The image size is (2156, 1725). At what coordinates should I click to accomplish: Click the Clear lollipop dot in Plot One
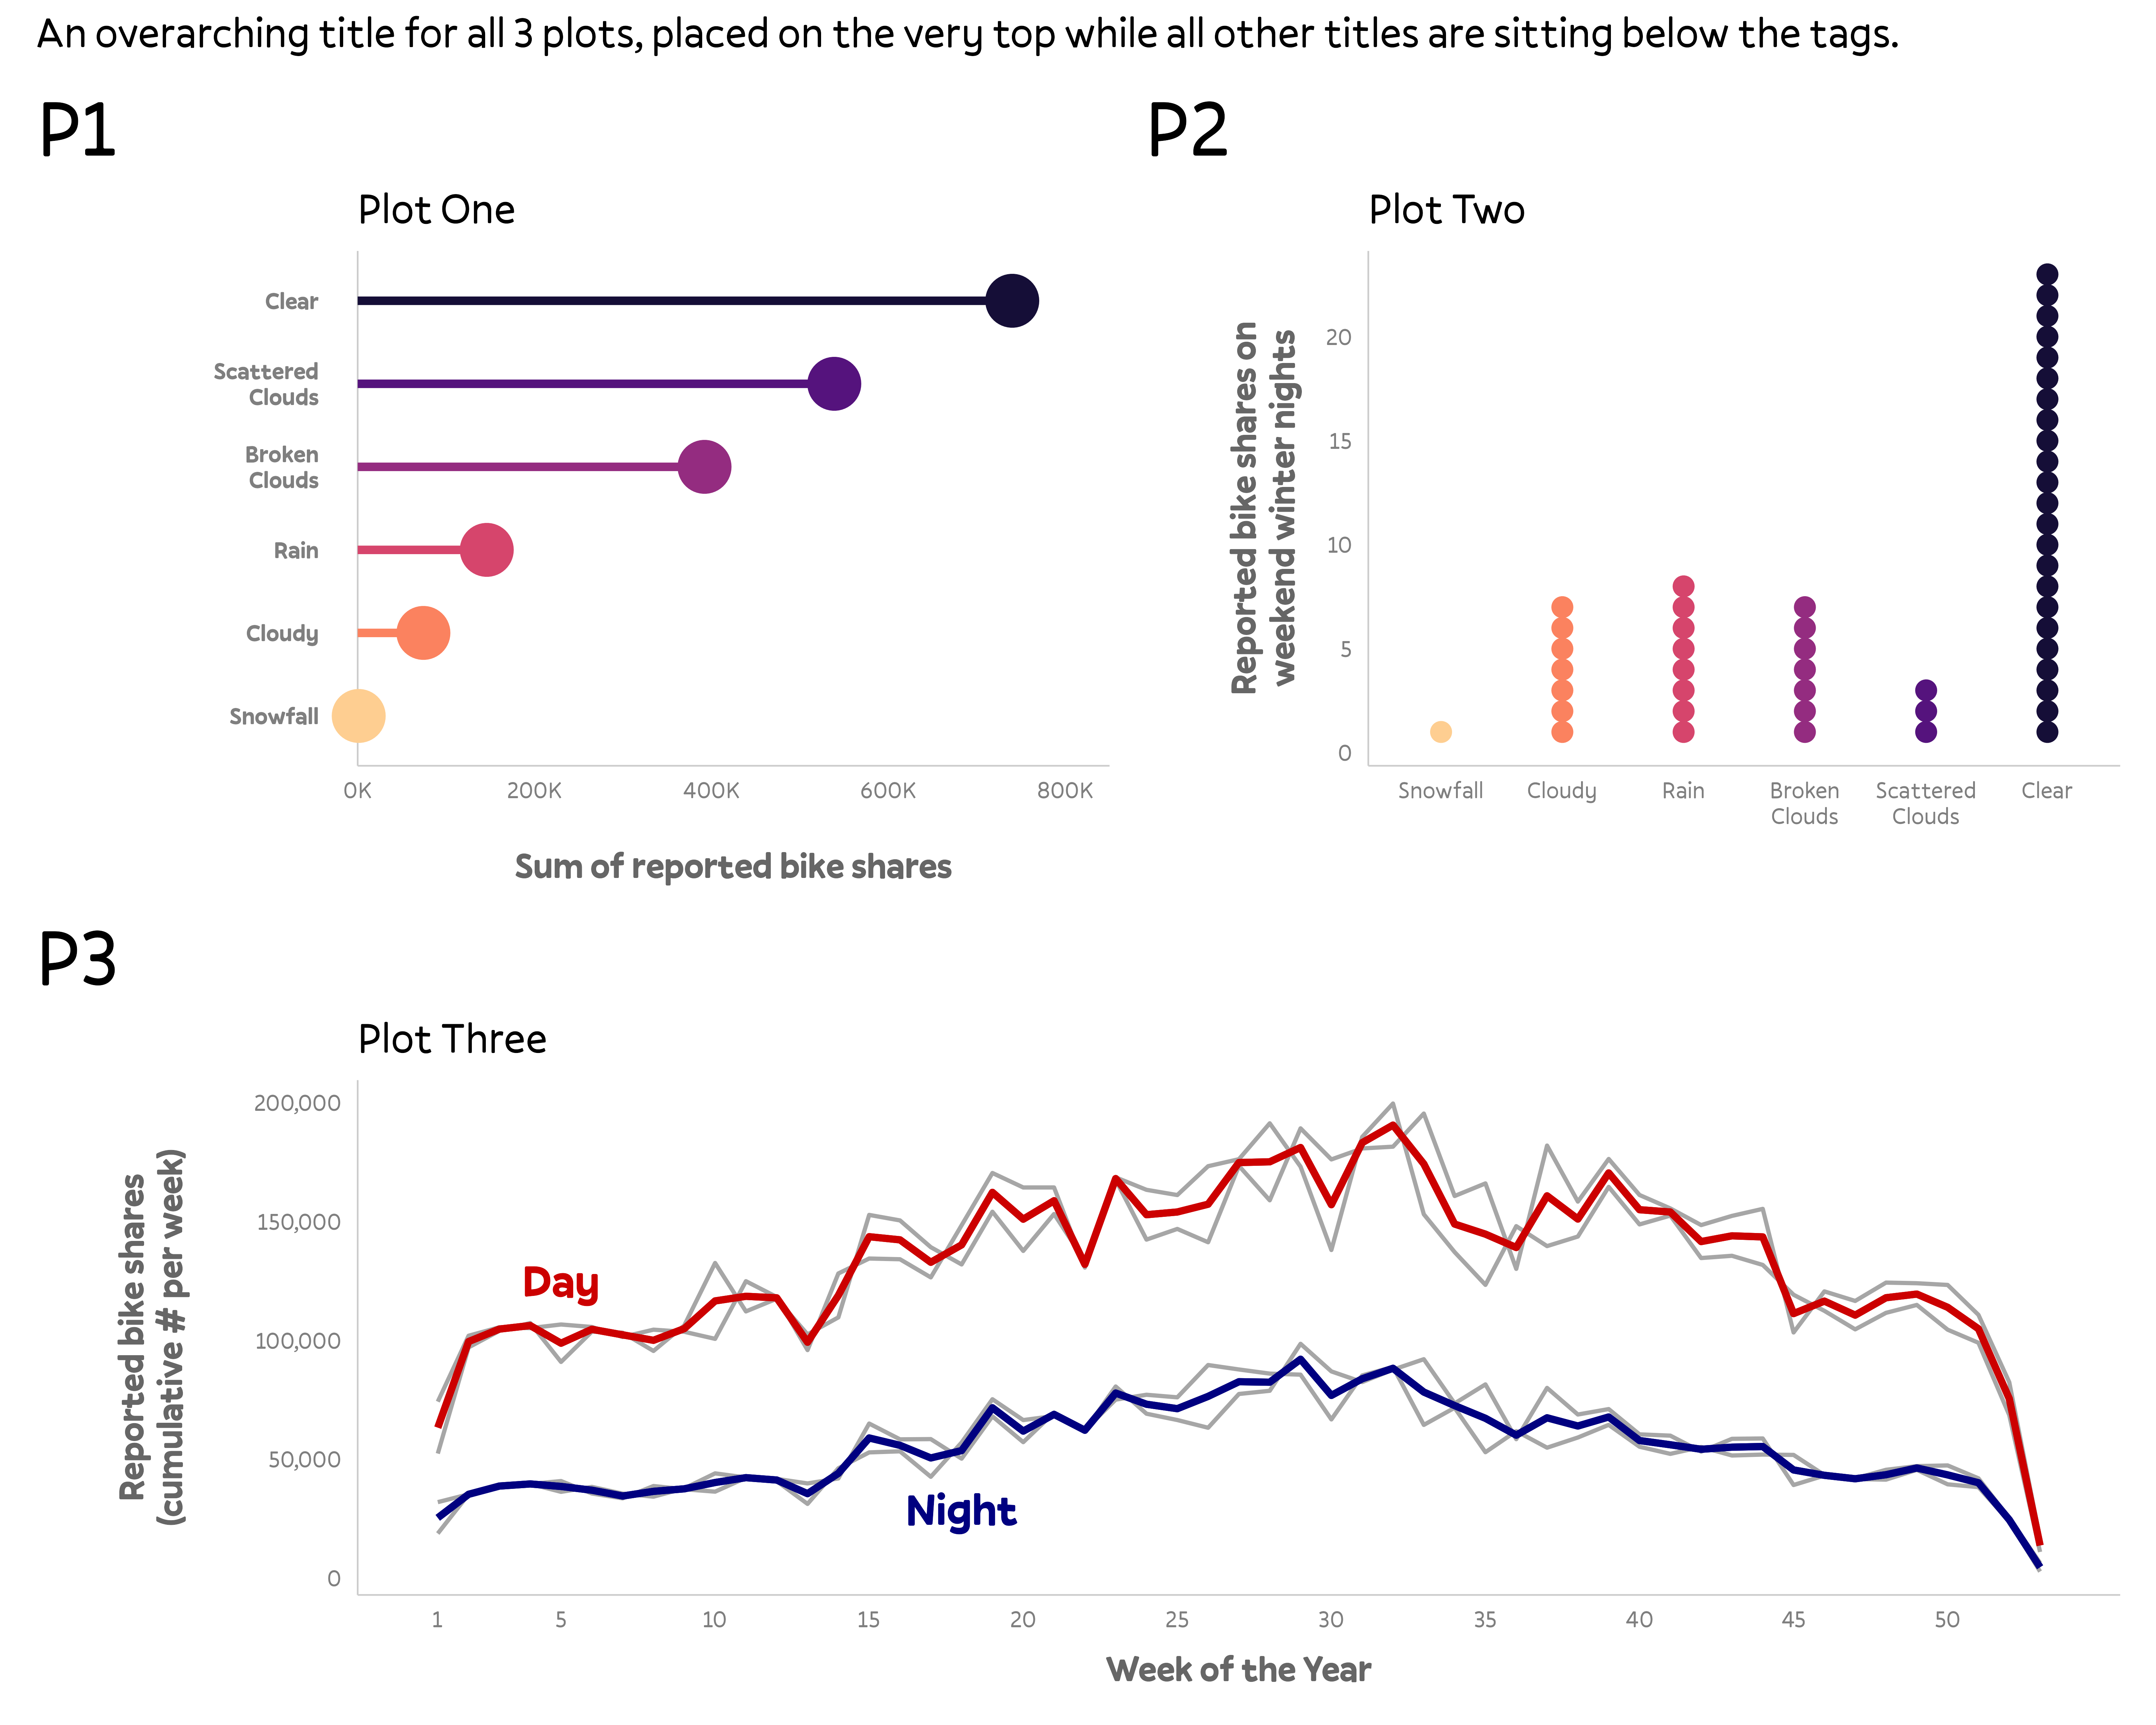pos(1011,300)
